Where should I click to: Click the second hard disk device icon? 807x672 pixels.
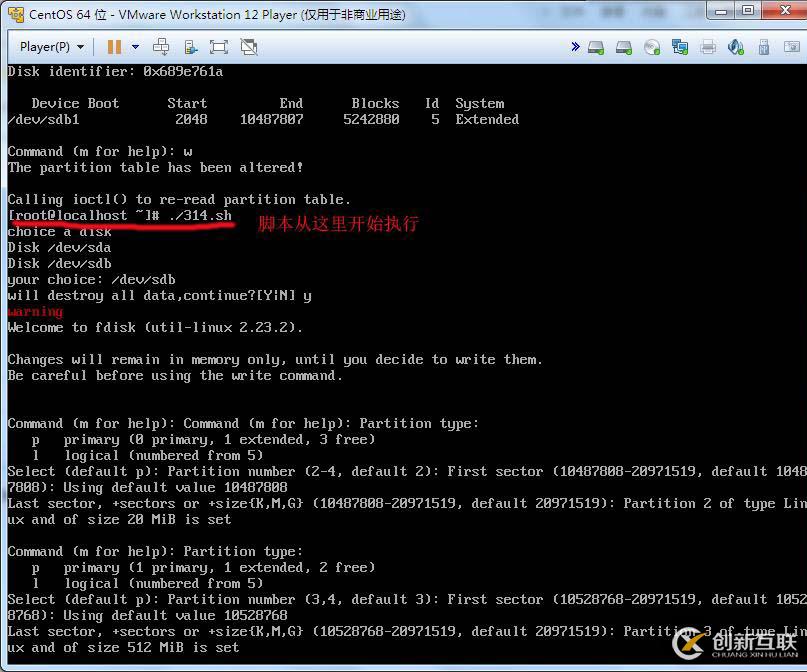click(624, 48)
